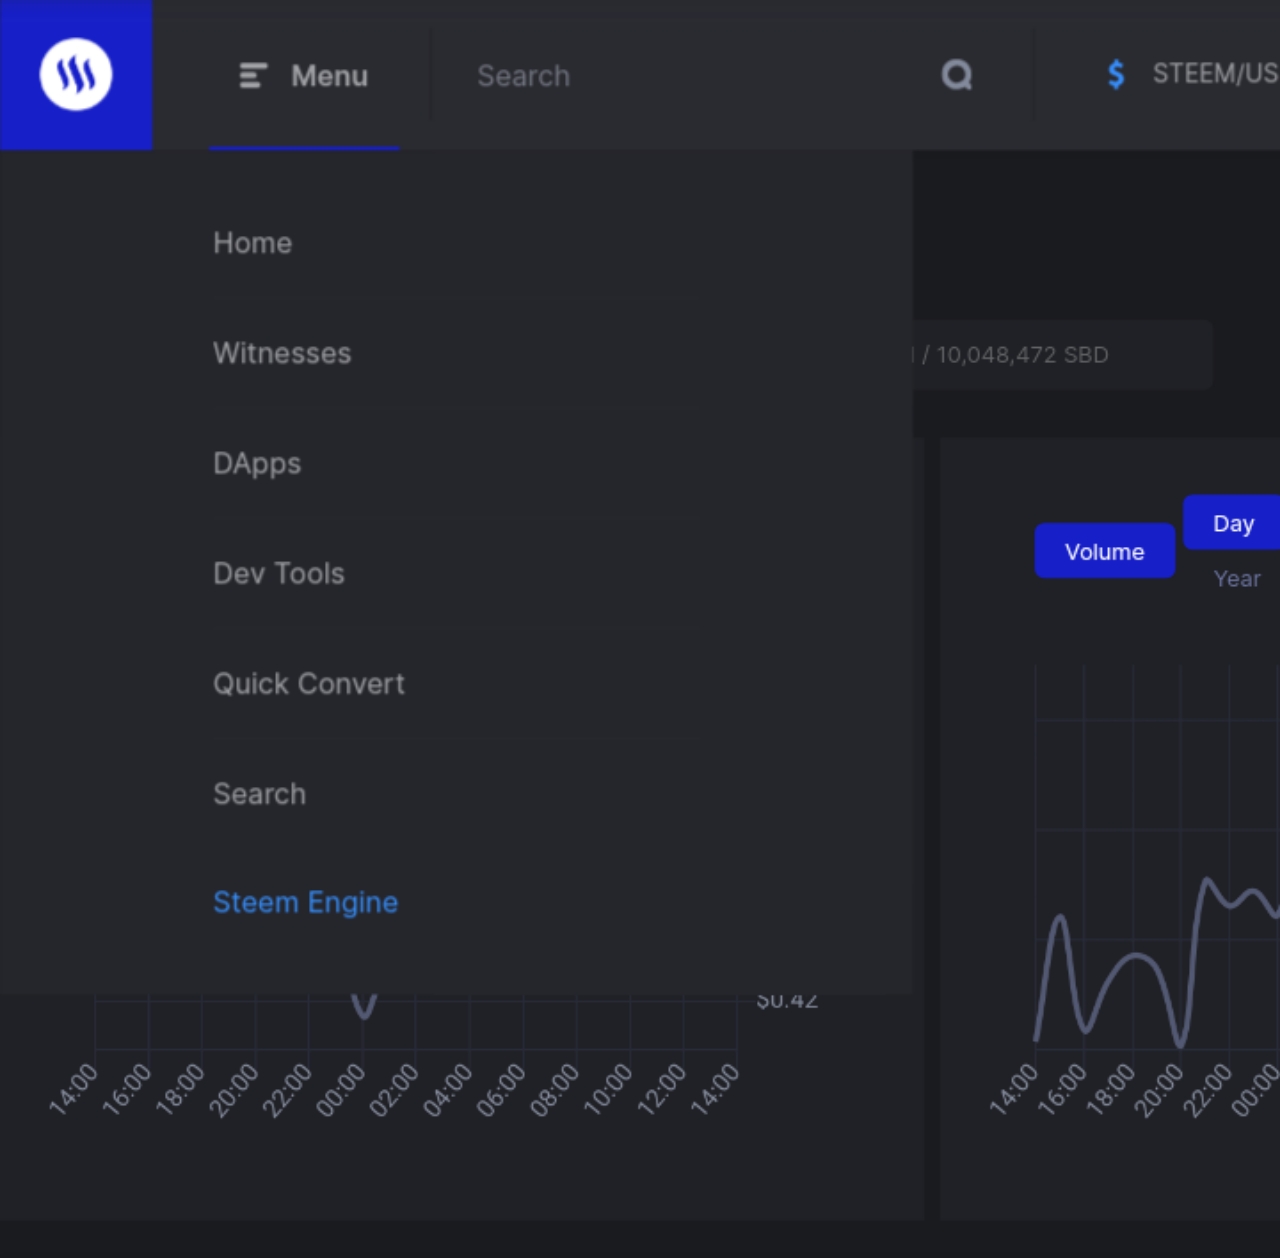1280x1258 pixels.
Task: Open DApps from the menu
Action: 257,464
